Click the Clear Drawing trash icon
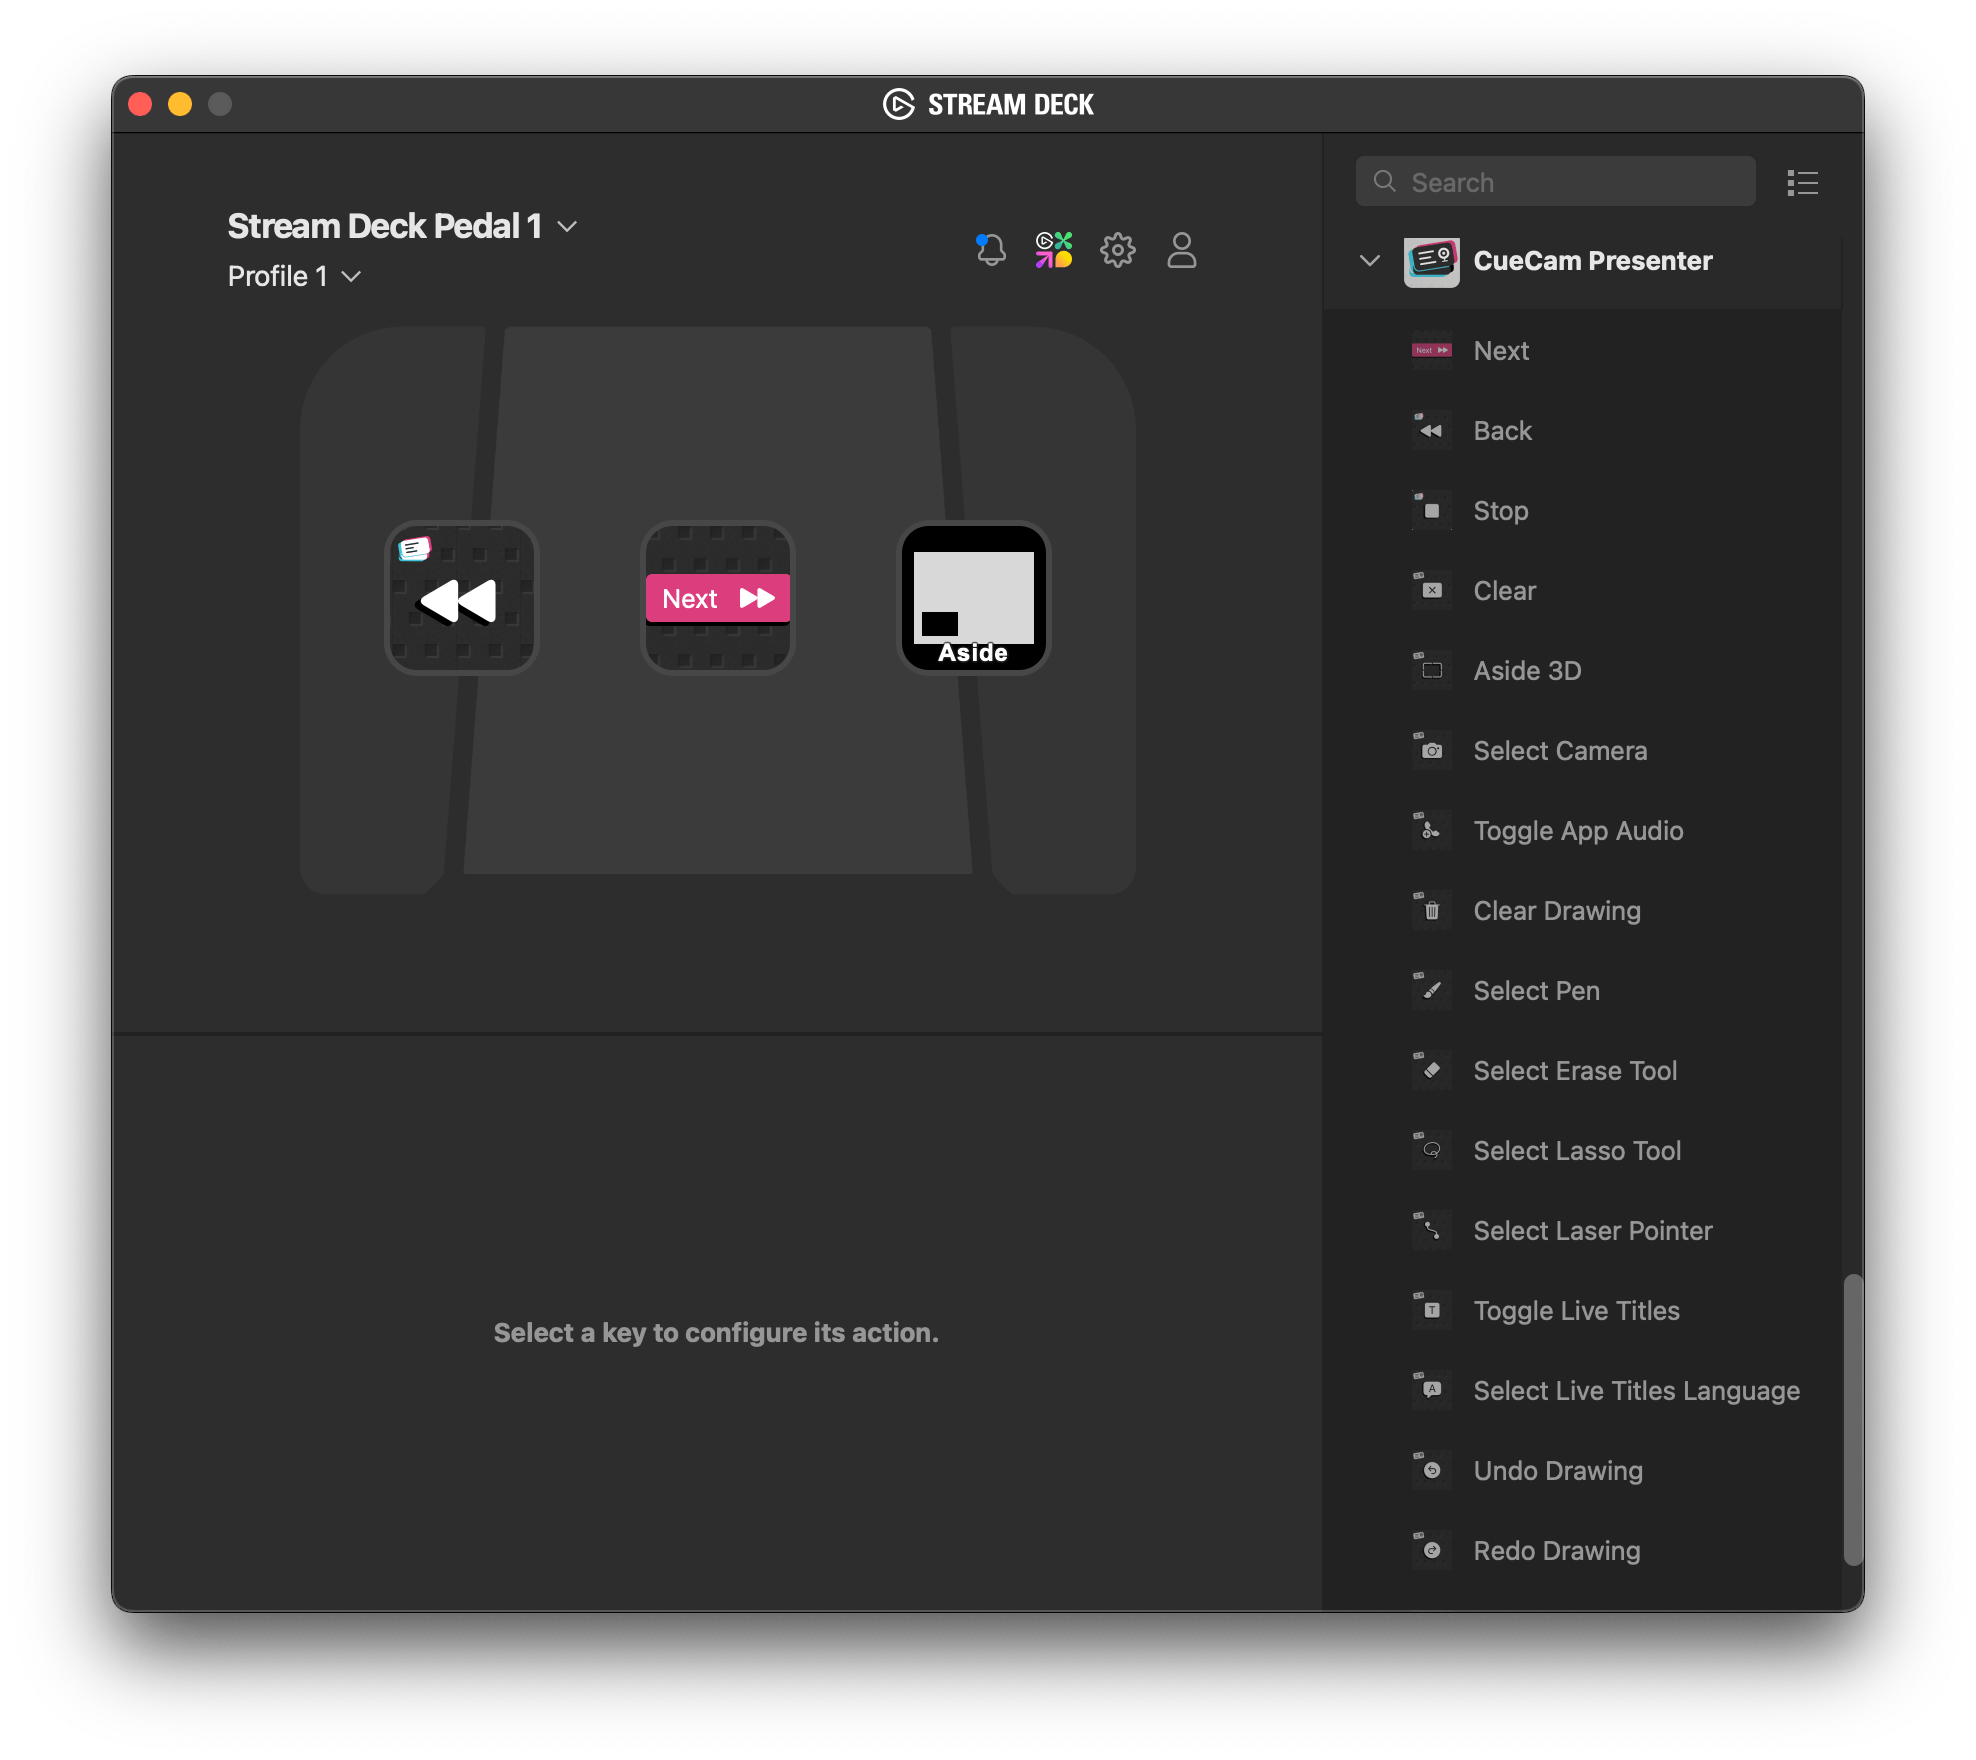Screen dimensions: 1976x1760 click(1432, 911)
